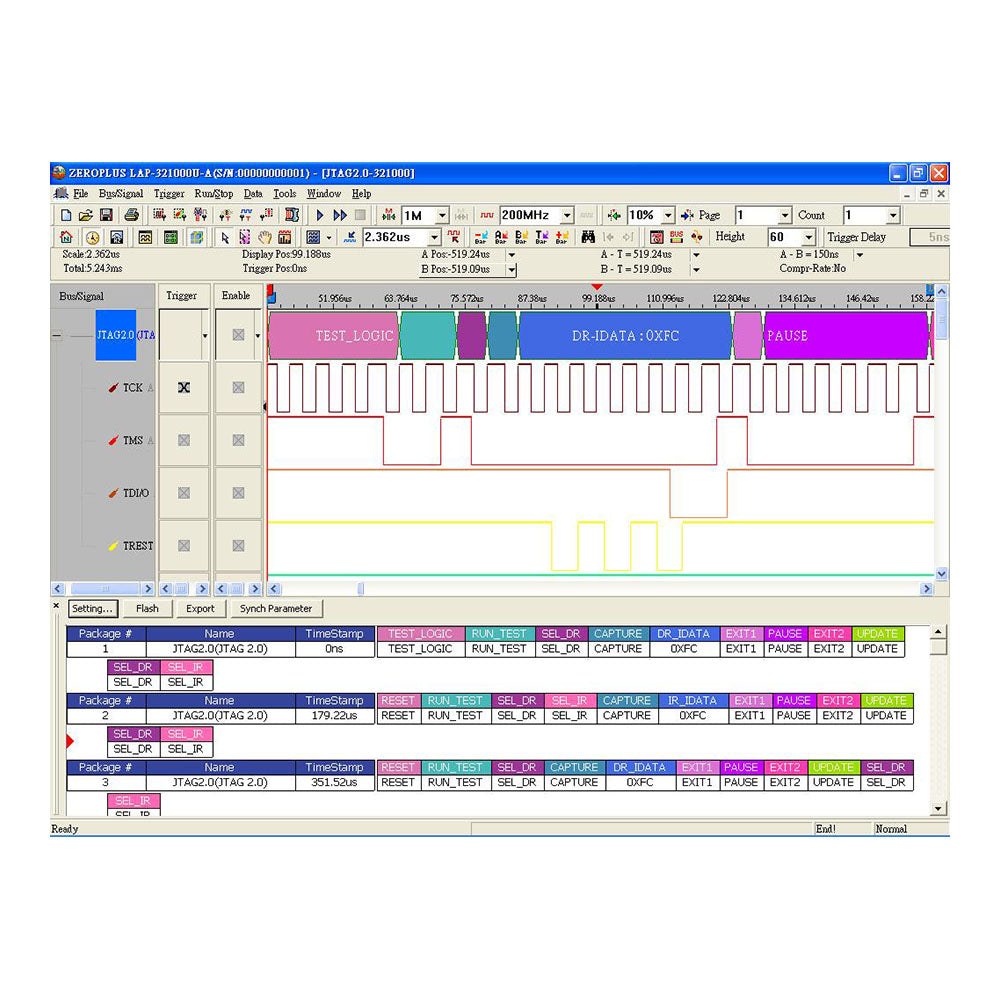
Task: Toggle Enable checkbox for TDI/O
Action: click(238, 493)
